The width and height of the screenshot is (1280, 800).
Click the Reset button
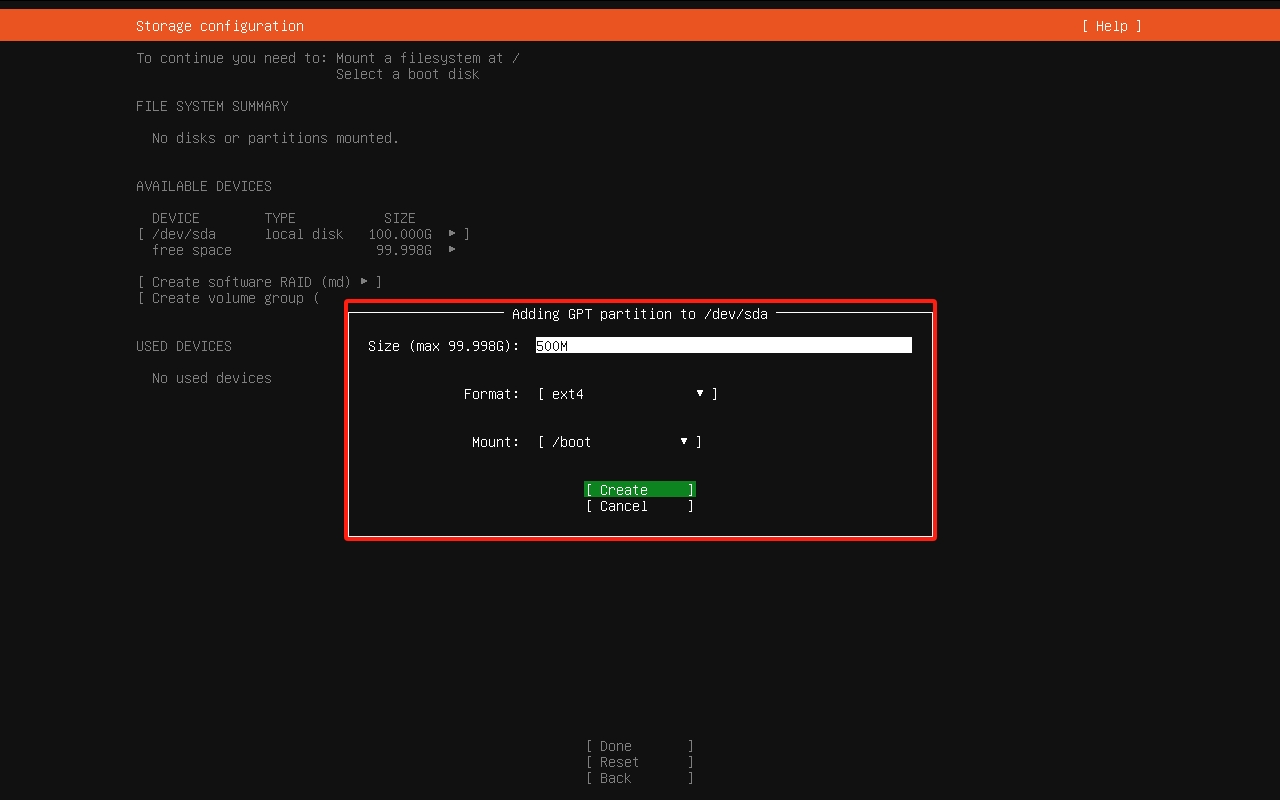[x=640, y=762]
